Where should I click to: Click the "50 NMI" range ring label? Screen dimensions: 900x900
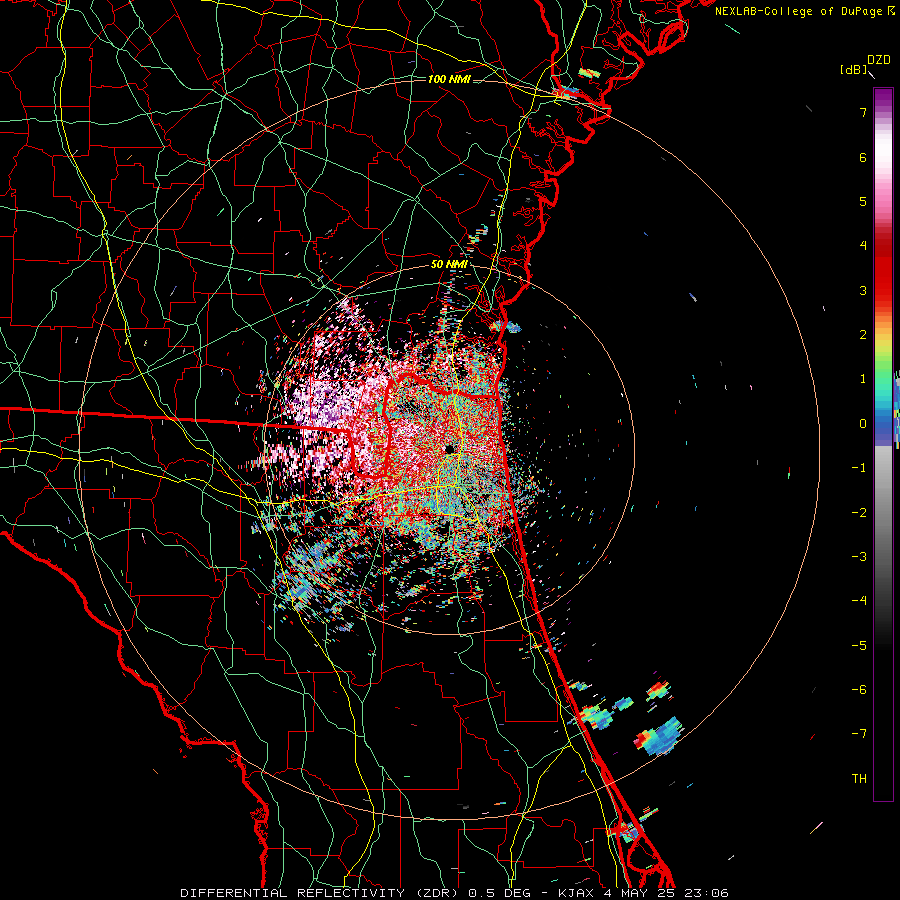(x=449, y=264)
